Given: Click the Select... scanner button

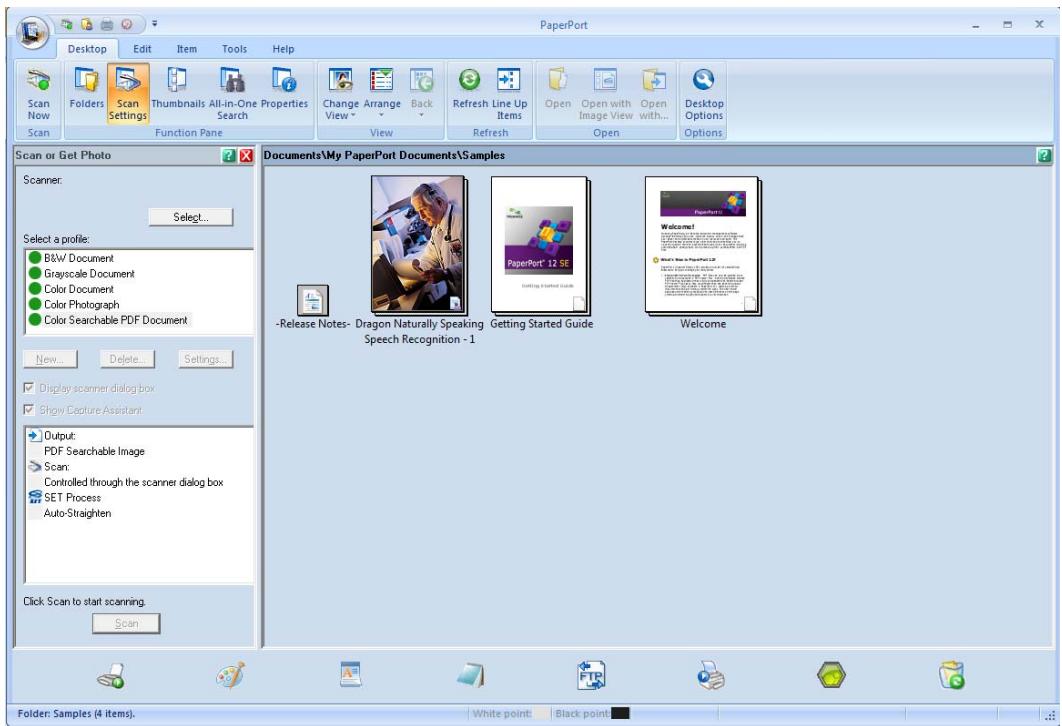Looking at the screenshot, I should coord(190,217).
